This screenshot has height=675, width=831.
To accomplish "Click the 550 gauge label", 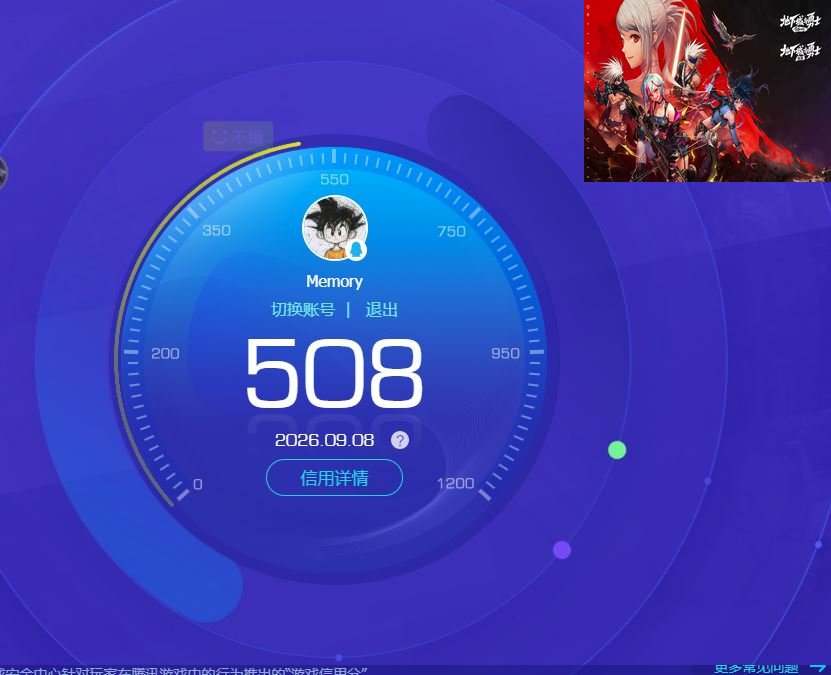I will click(334, 179).
